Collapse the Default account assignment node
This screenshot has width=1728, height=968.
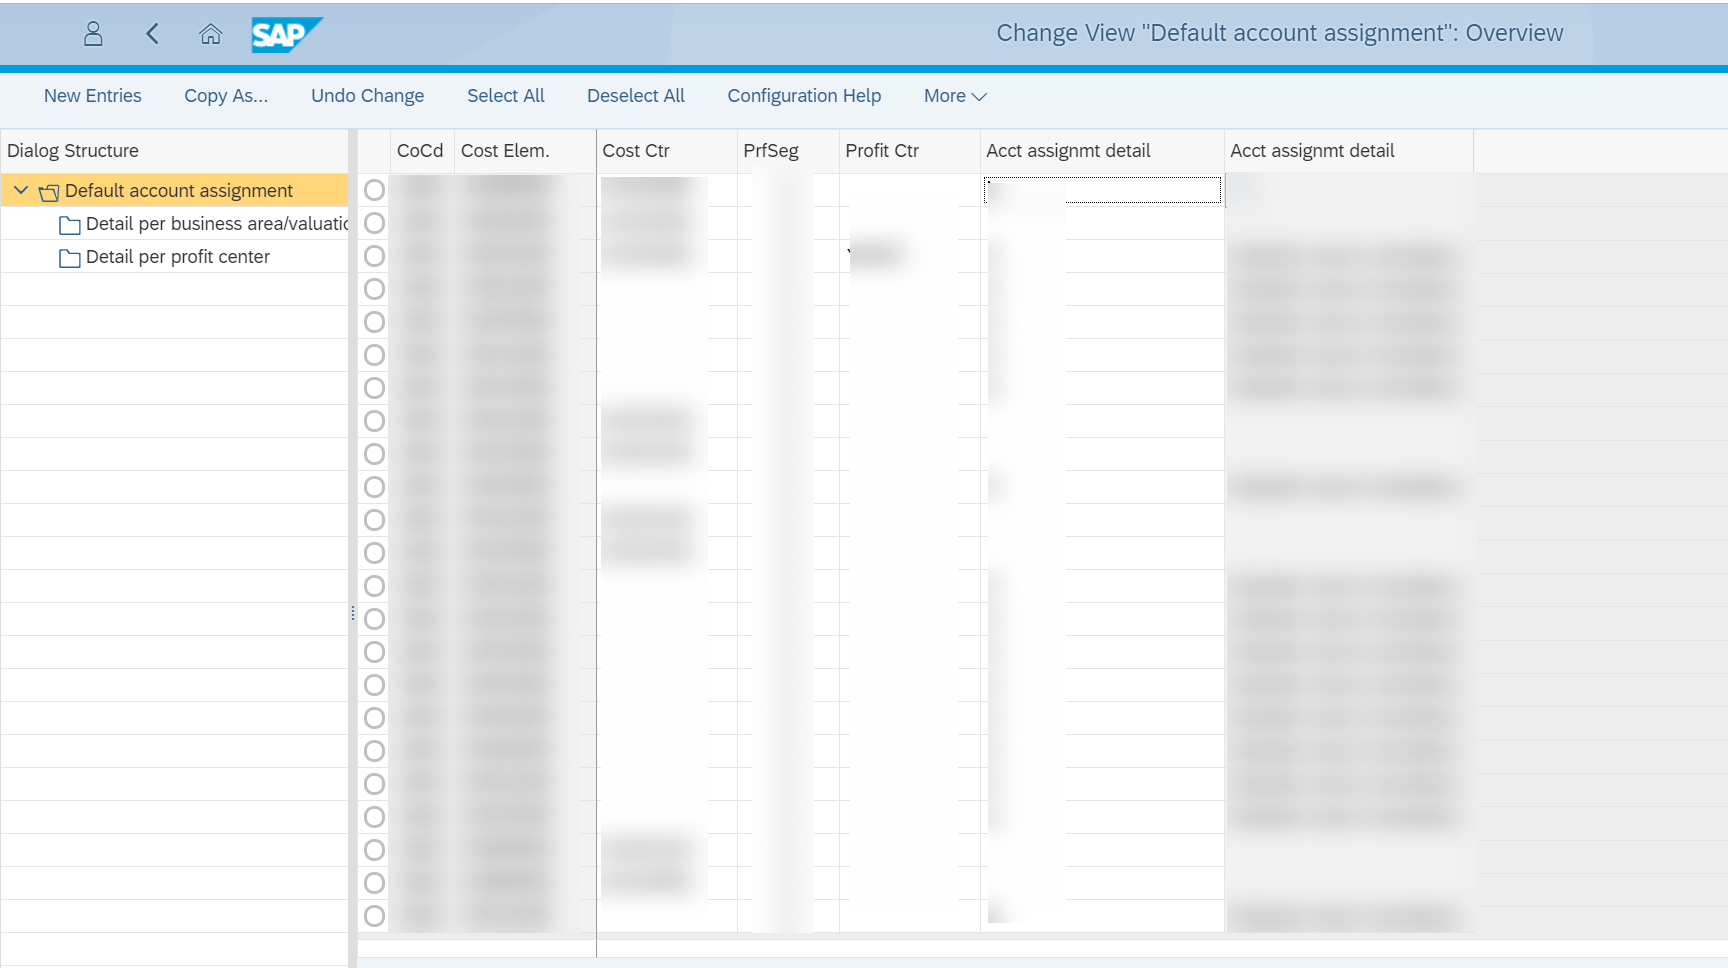click(x=21, y=190)
